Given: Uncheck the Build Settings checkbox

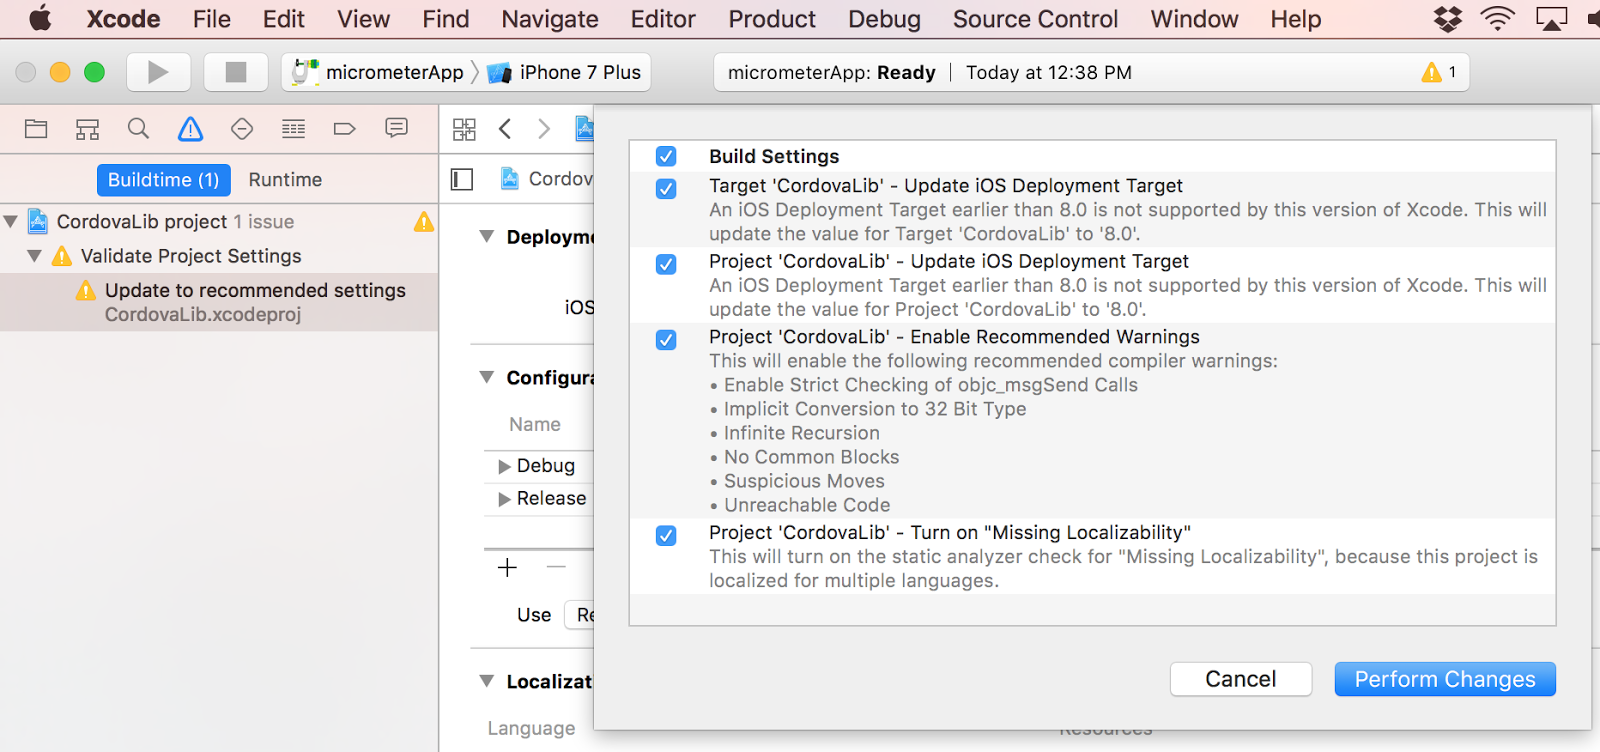Looking at the screenshot, I should (x=666, y=156).
